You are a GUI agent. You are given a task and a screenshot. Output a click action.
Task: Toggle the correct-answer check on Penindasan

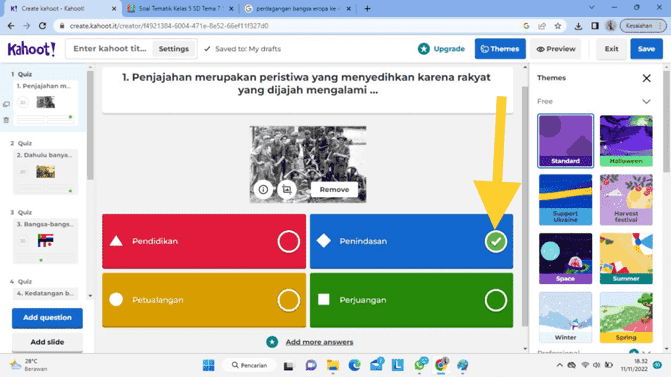[x=496, y=241]
